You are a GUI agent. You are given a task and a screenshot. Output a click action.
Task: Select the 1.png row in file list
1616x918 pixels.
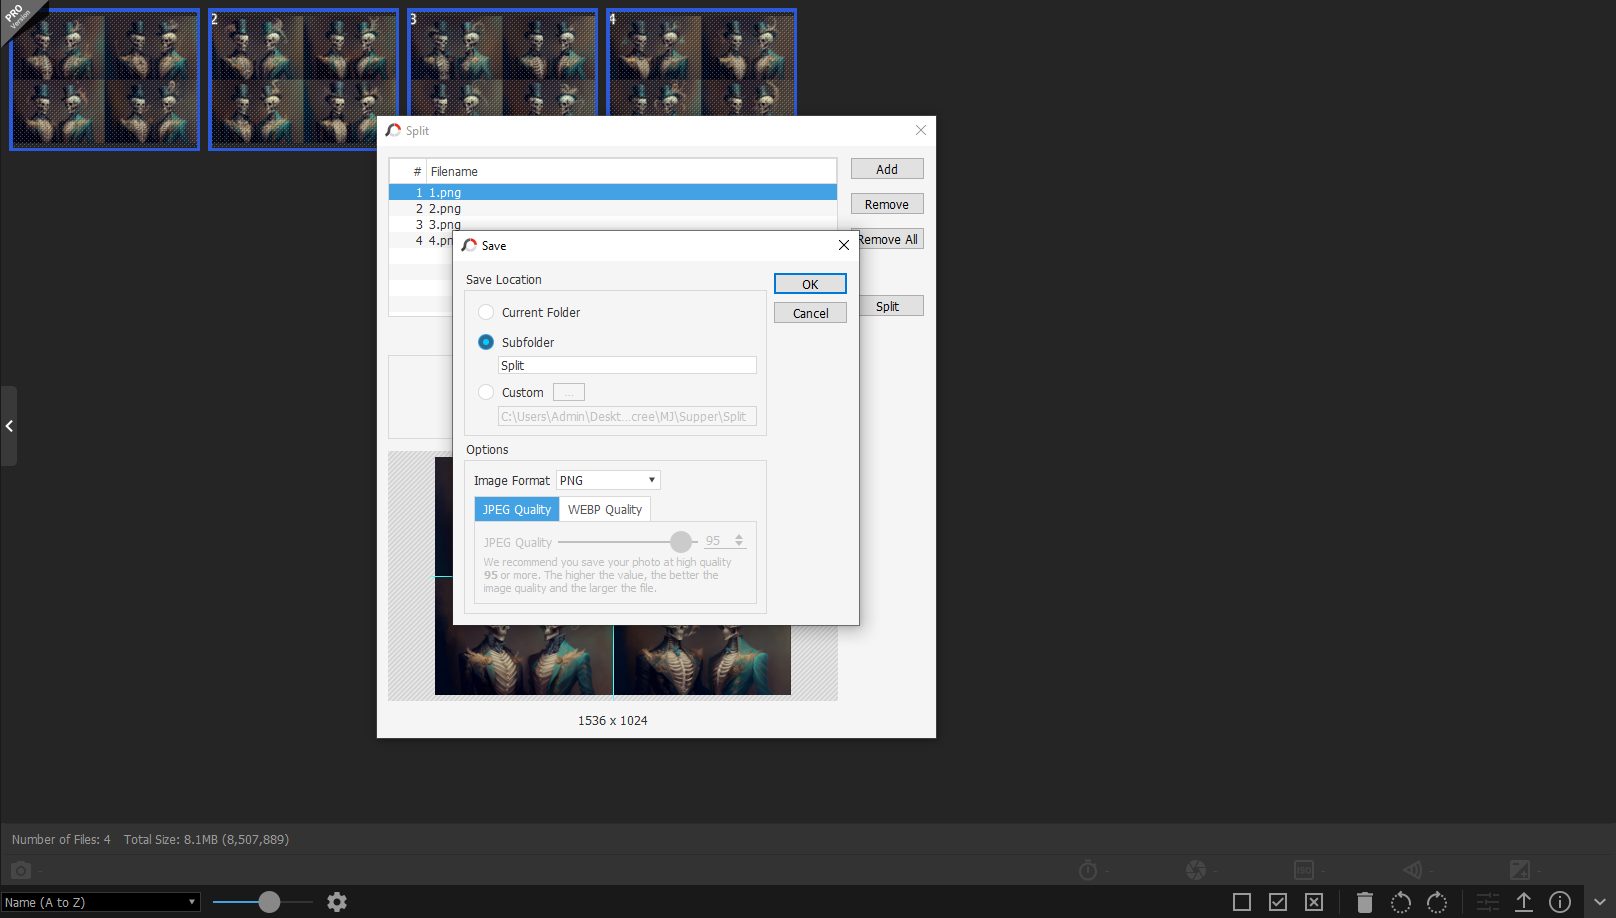612,192
